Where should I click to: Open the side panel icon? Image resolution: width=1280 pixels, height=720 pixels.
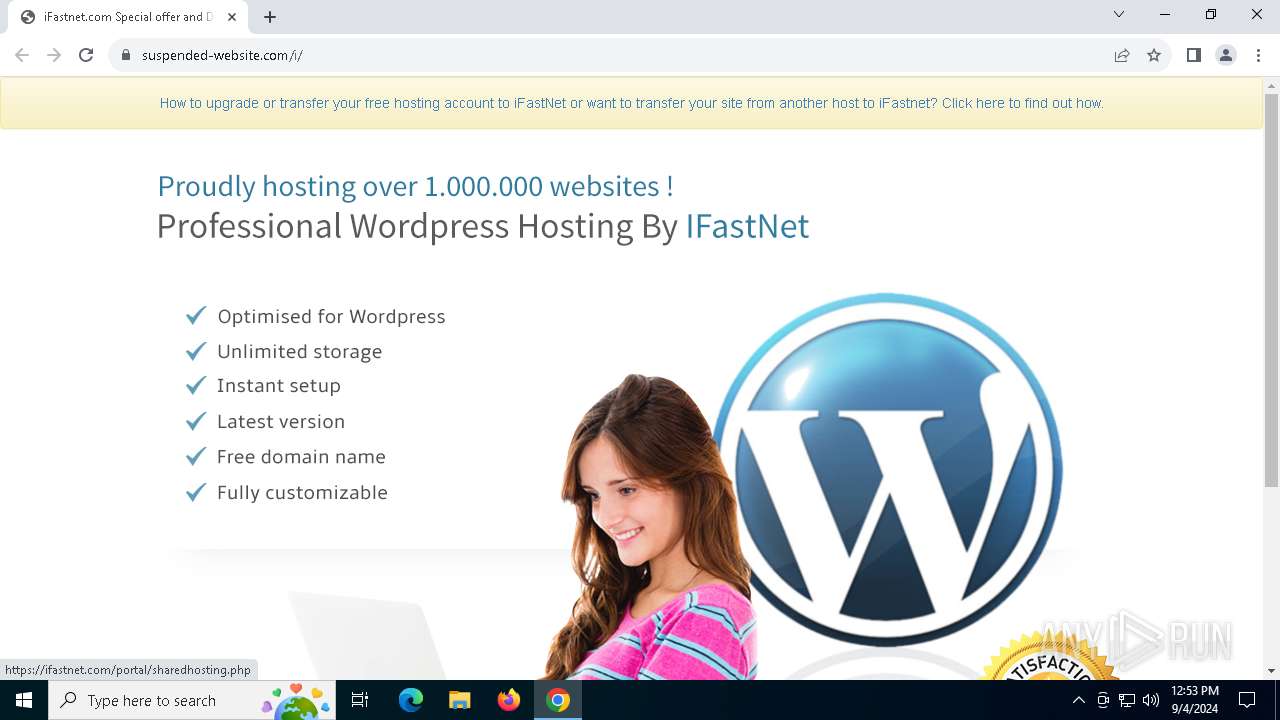1193,55
